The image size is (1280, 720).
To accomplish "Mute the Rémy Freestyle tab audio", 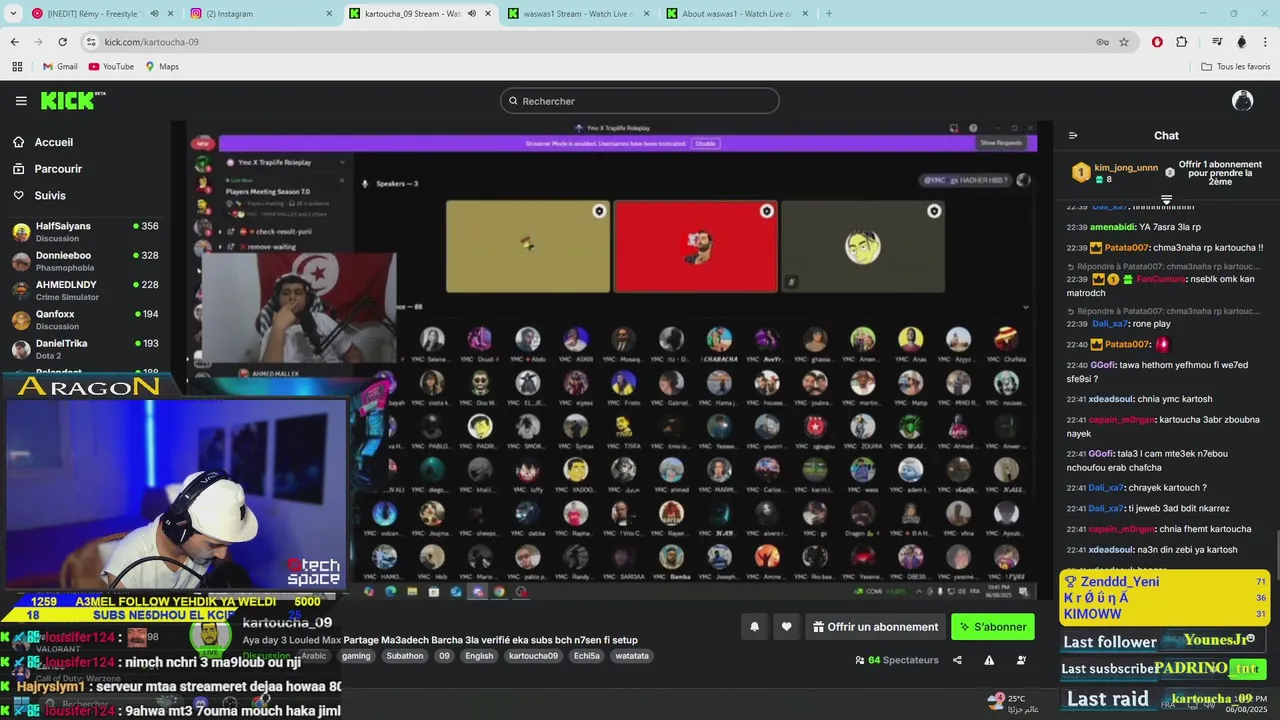I will [x=154, y=14].
